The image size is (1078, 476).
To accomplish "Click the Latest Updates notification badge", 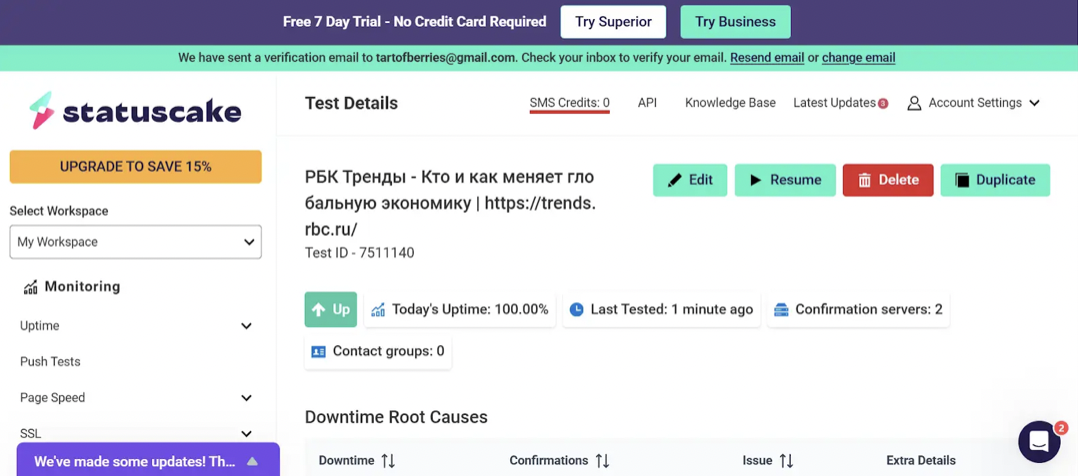I will pos(883,103).
